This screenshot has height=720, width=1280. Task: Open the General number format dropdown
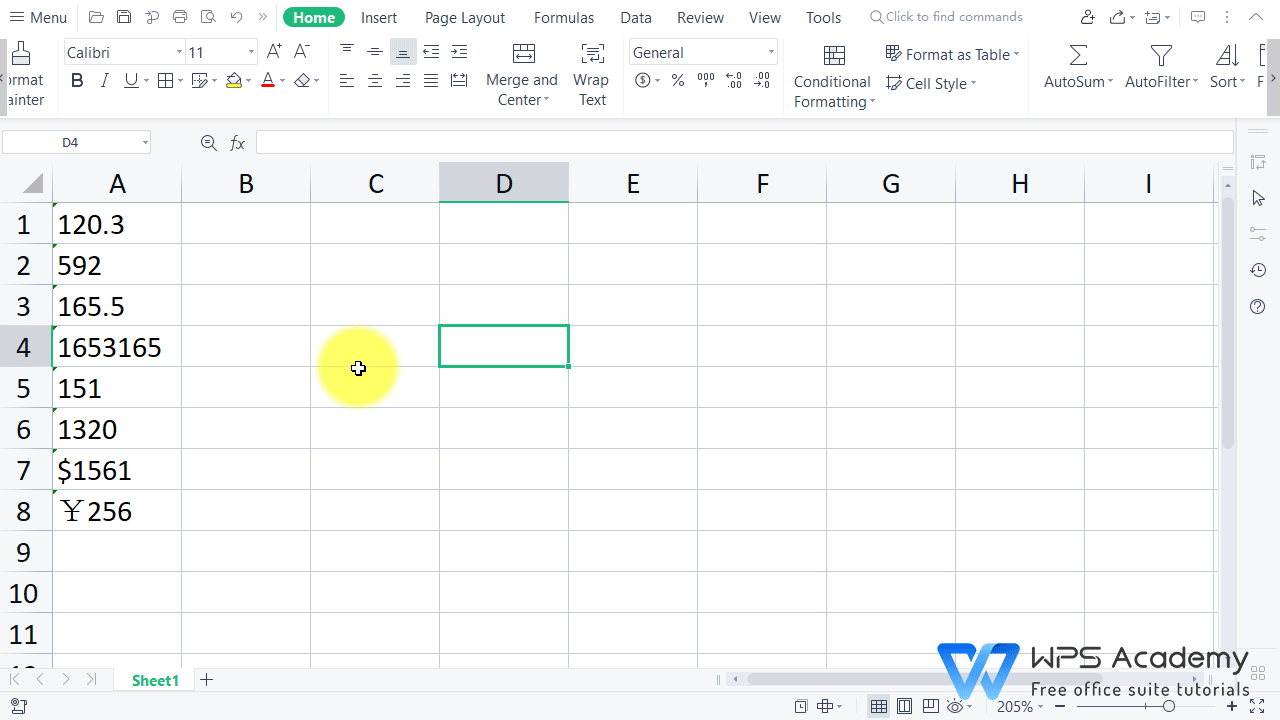tap(771, 52)
